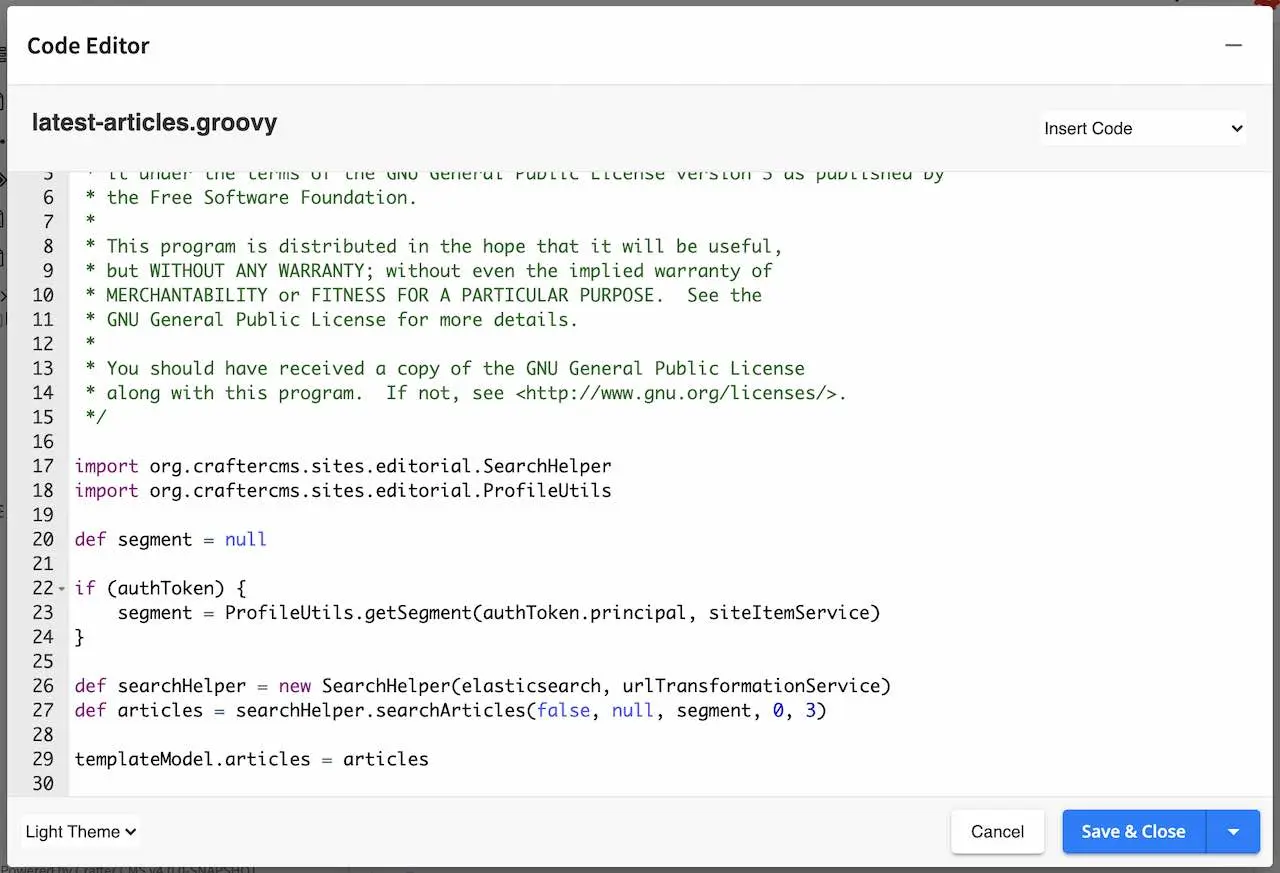This screenshot has height=873, width=1280.
Task: Click the 'def searchHelper = new SearchHelper' line
Action: click(483, 686)
